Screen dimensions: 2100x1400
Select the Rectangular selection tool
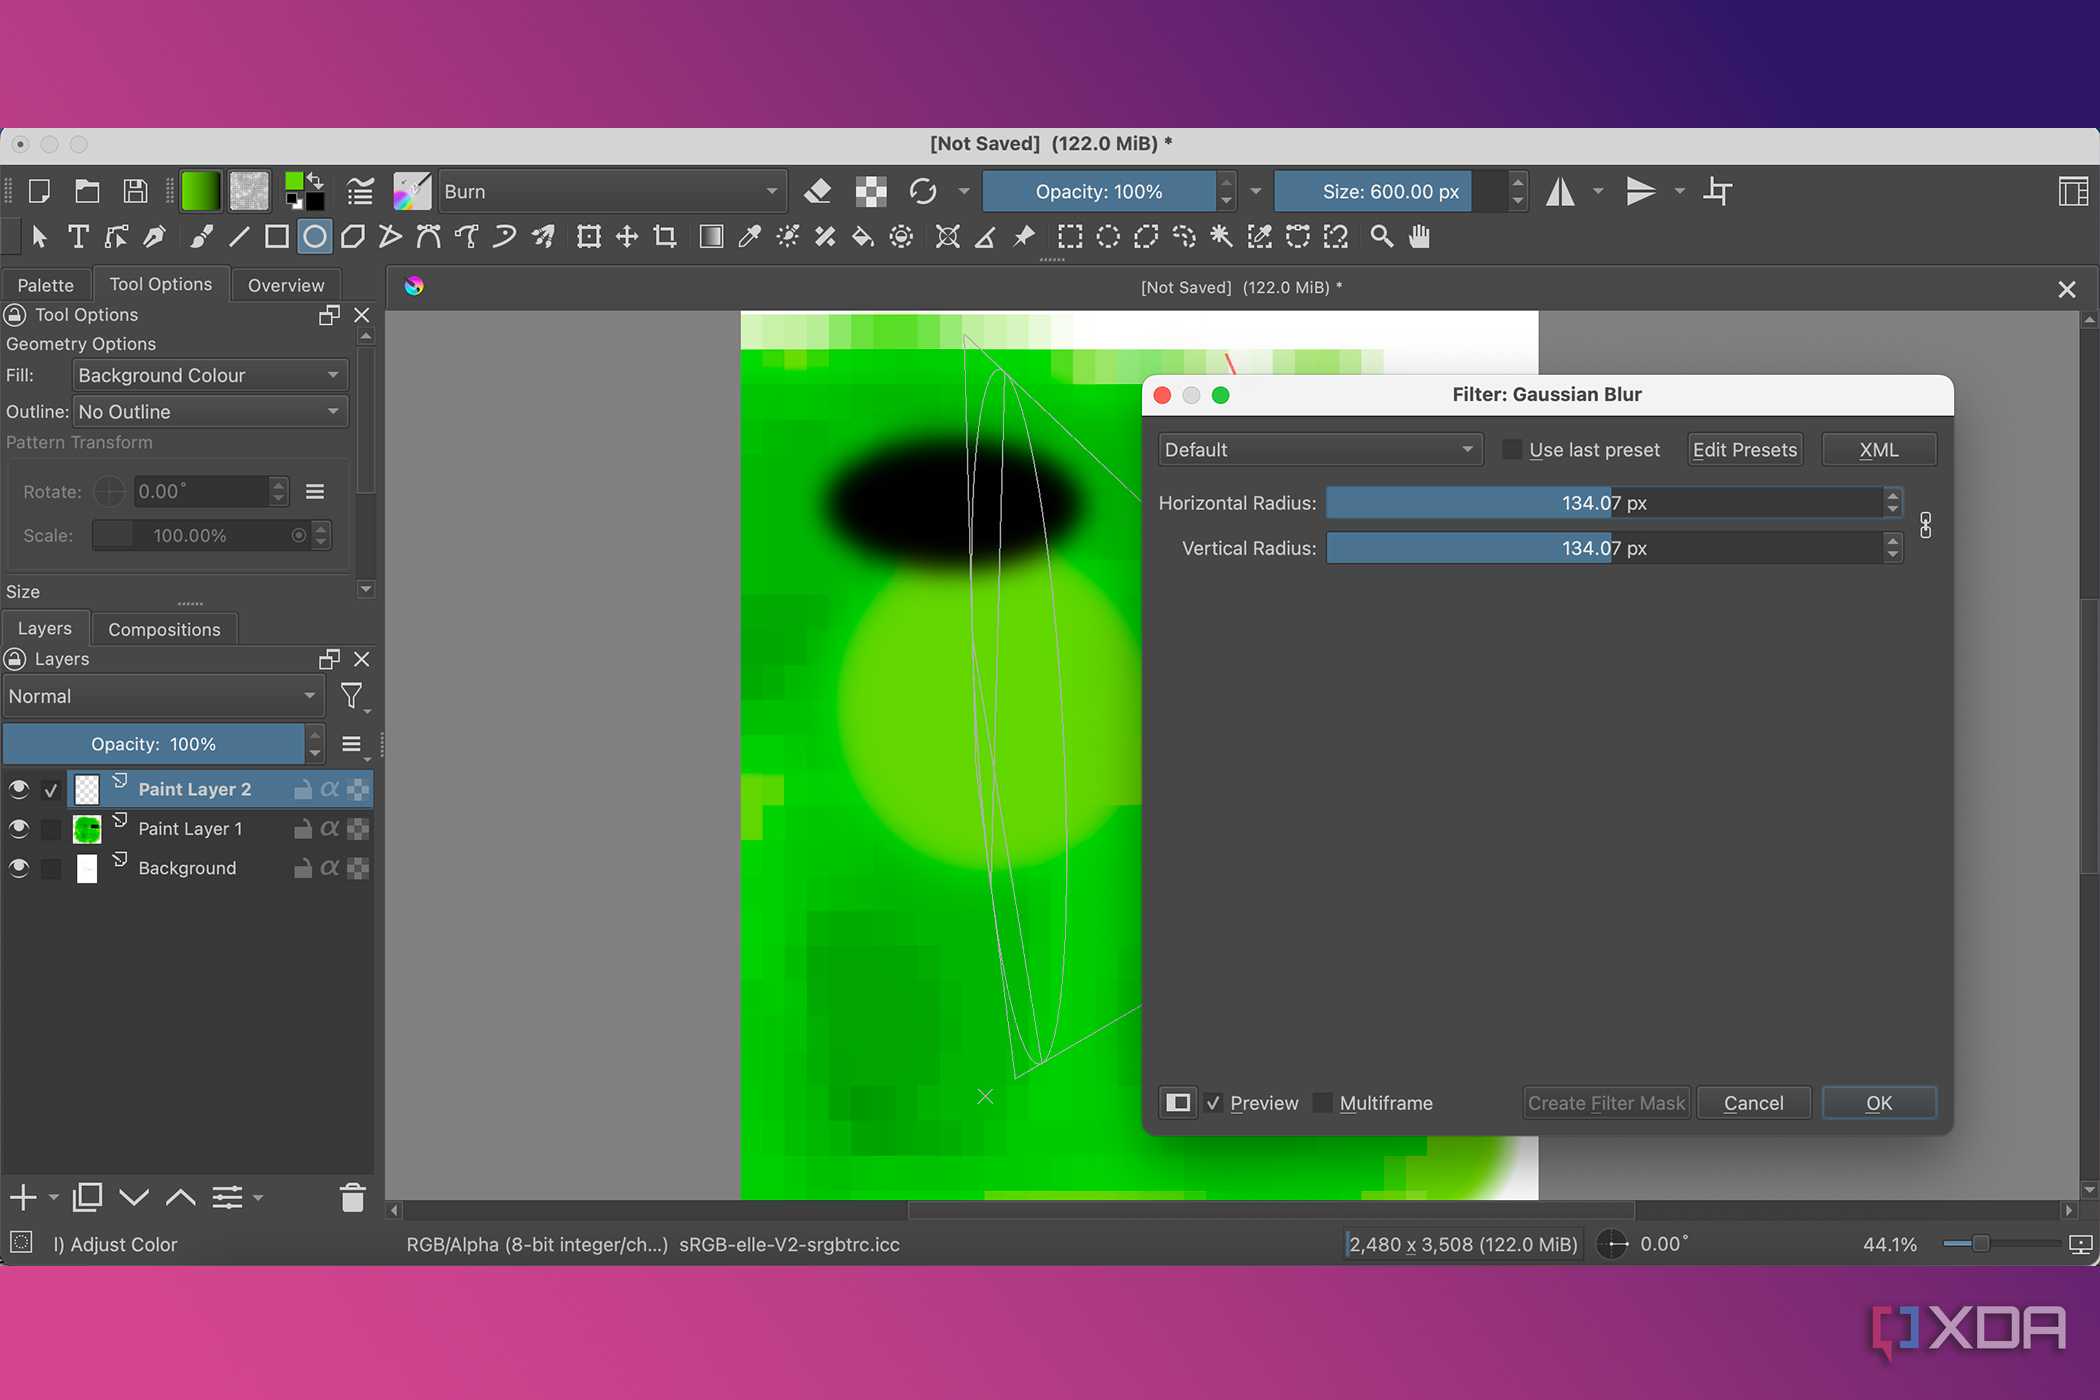click(x=1070, y=237)
